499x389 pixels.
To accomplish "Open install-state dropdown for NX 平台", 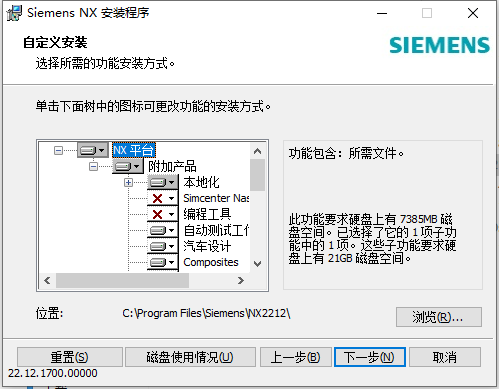I will 93,150.
